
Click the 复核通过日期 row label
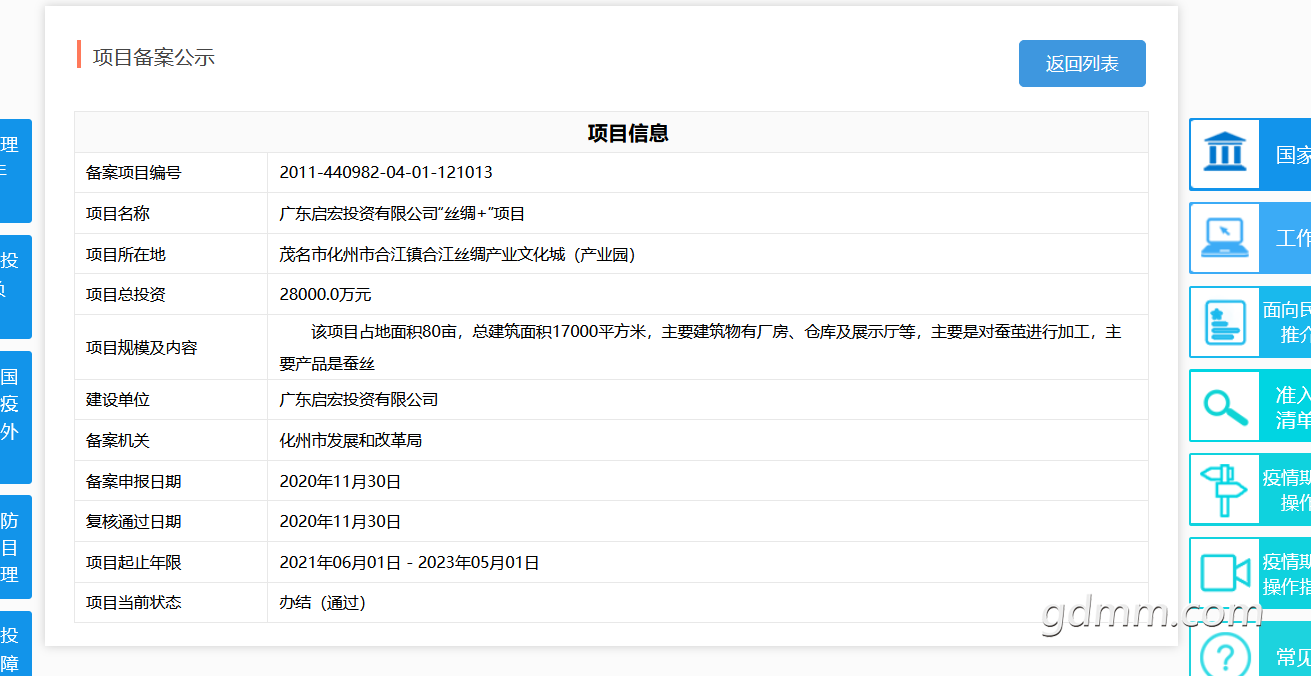[134, 522]
